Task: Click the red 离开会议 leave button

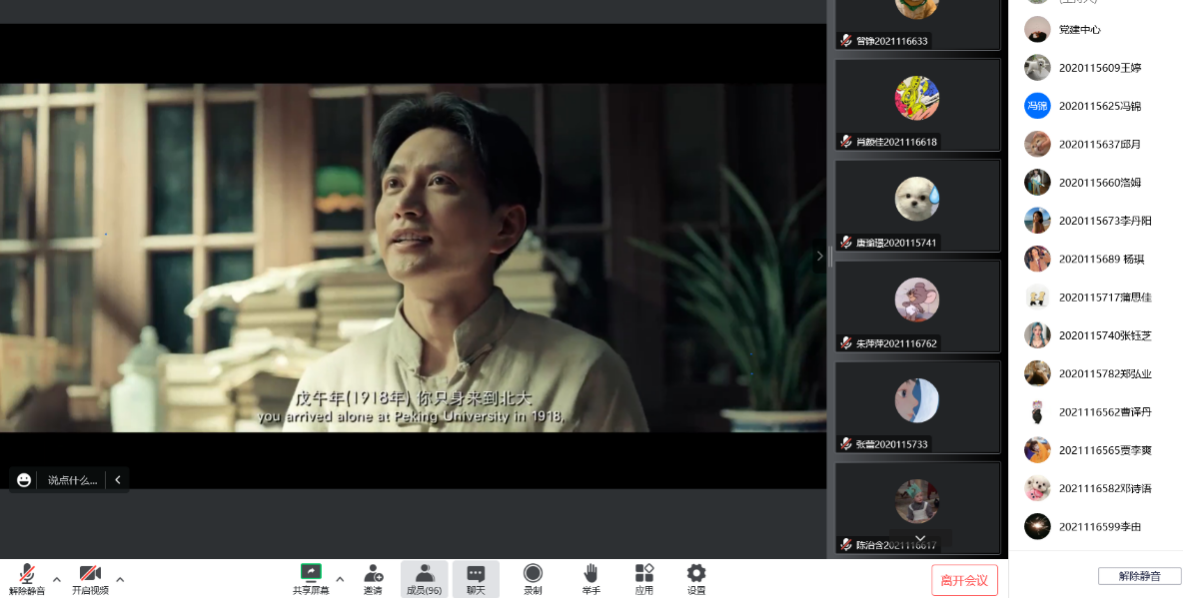Action: 964,580
